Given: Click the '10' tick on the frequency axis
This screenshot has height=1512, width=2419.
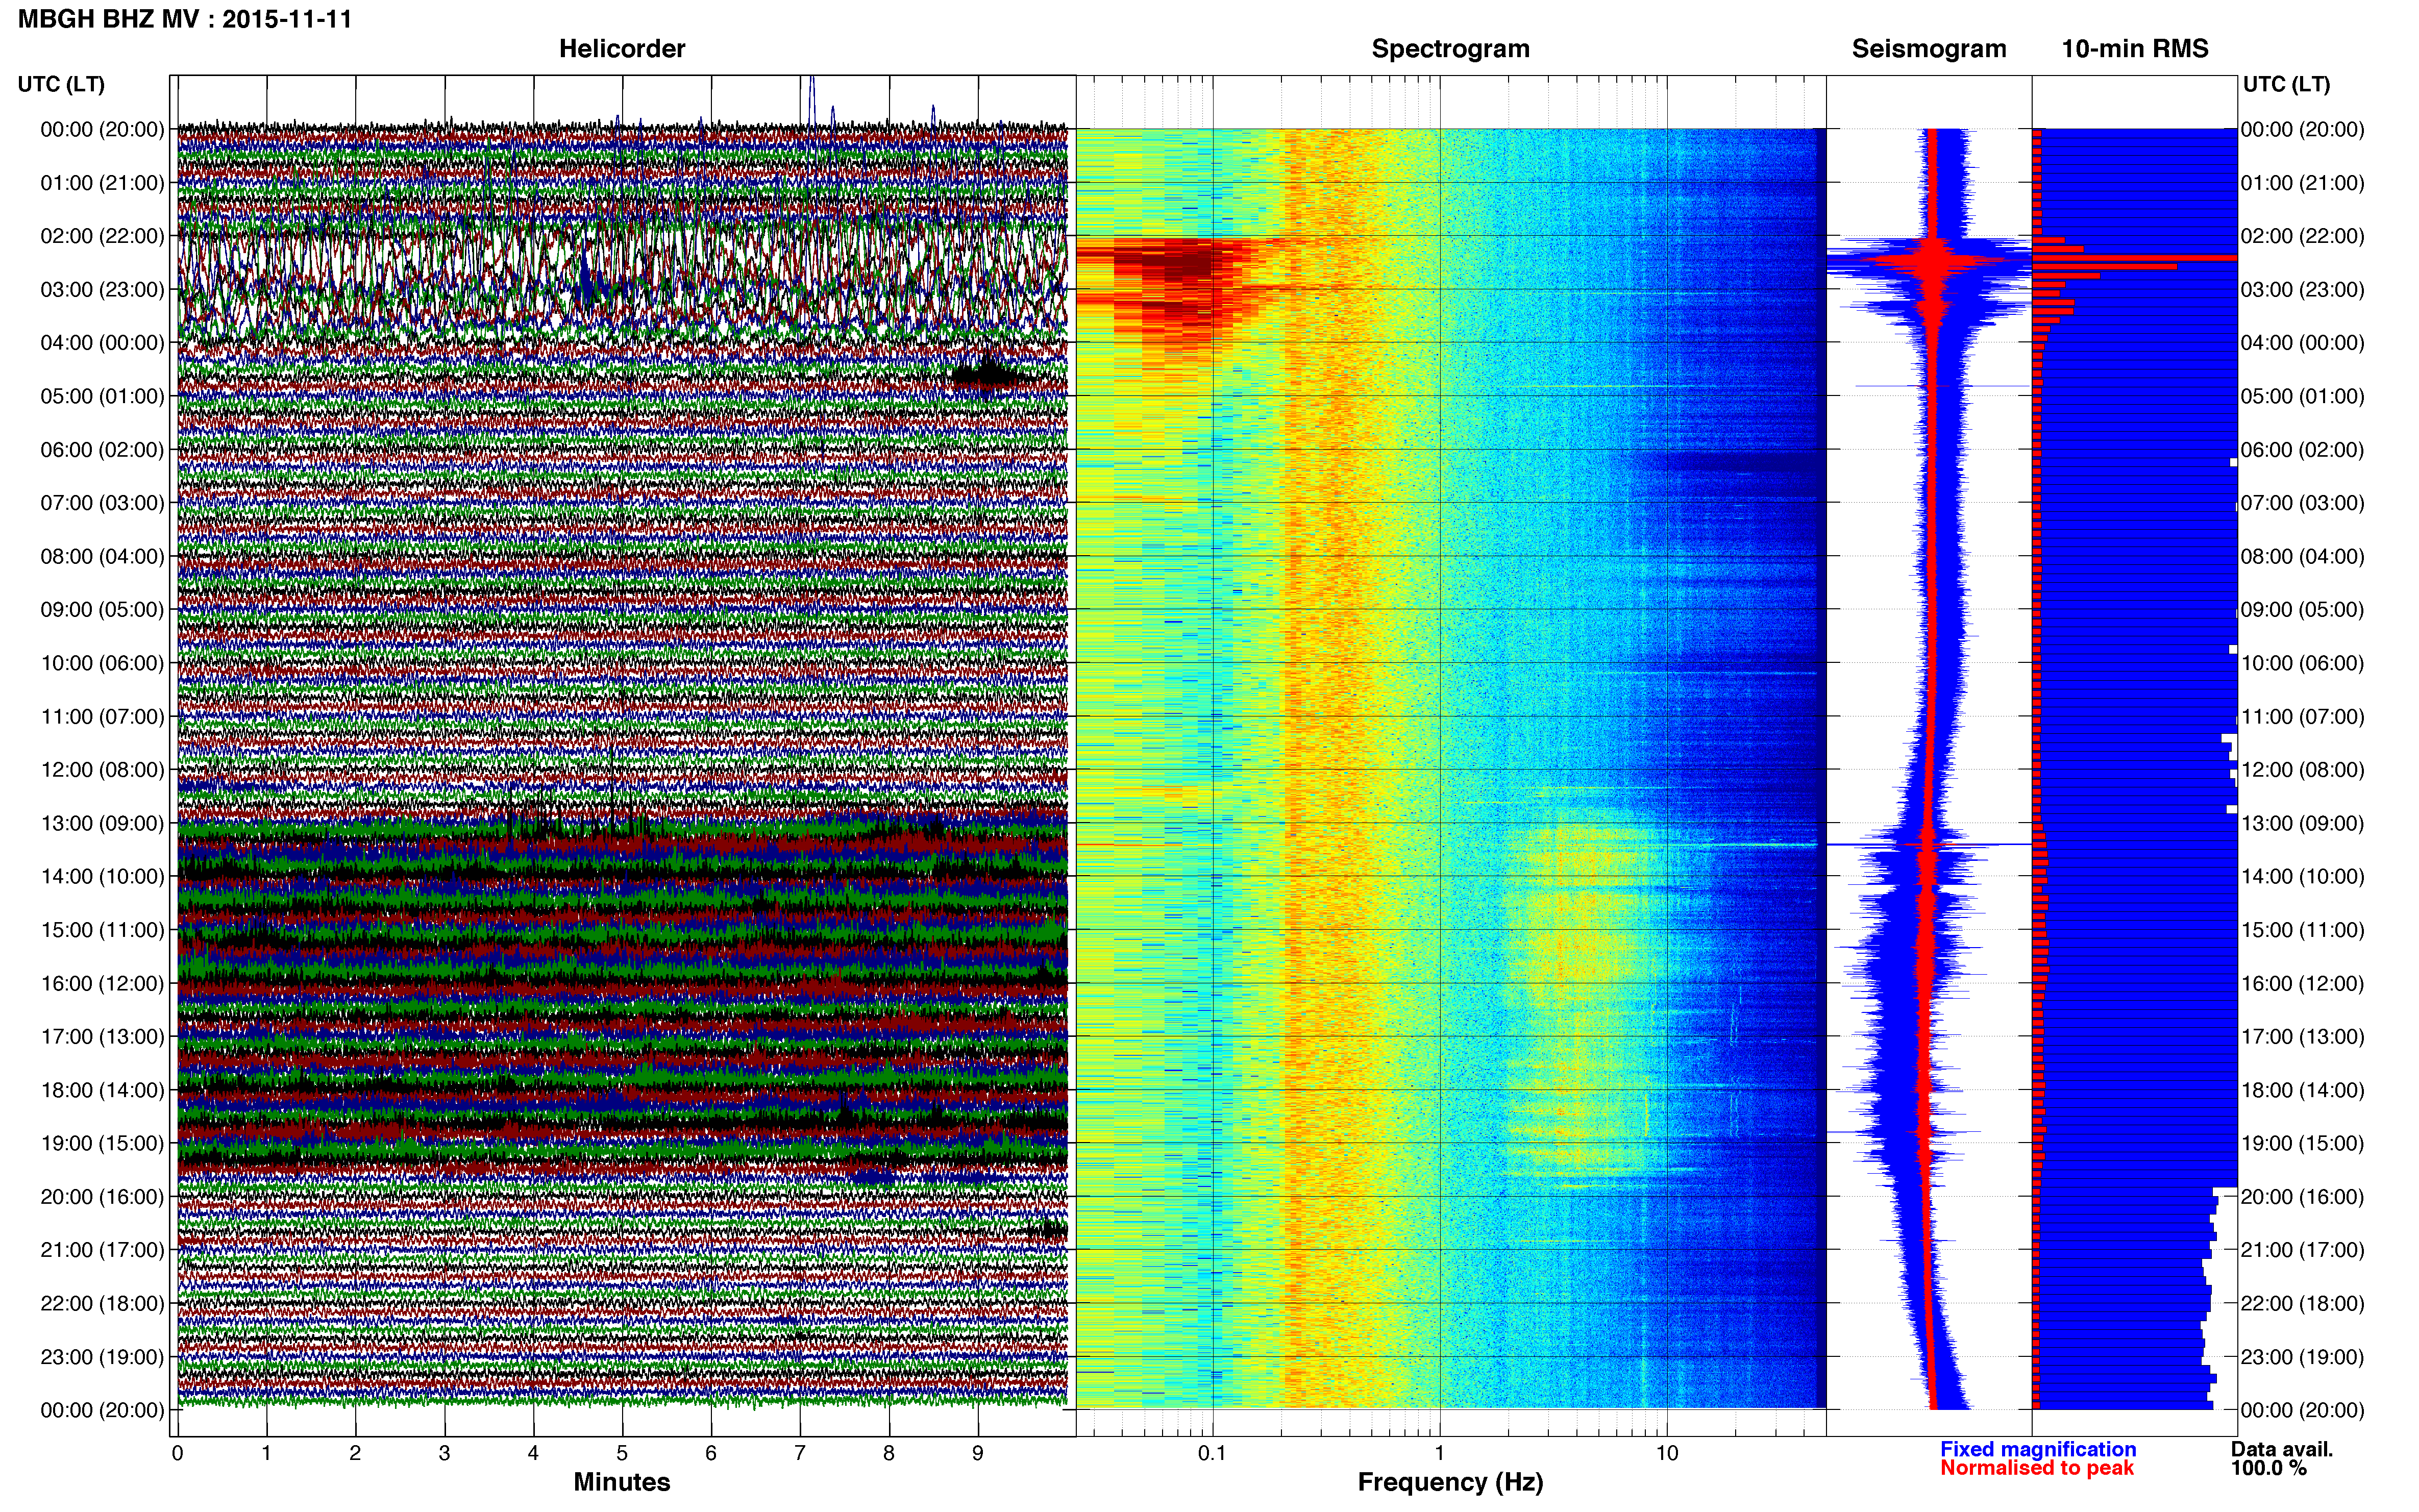Looking at the screenshot, I should pos(1667,1453).
